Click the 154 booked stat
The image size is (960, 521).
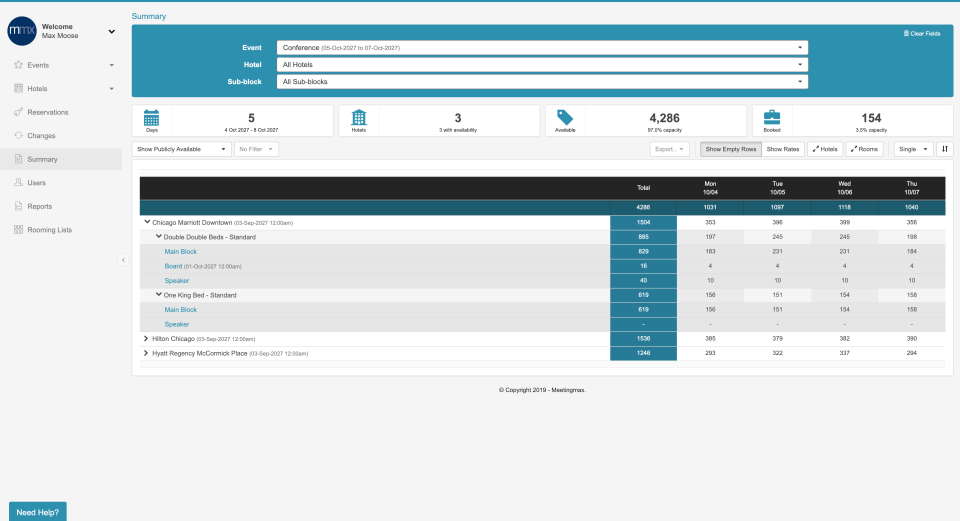pyautogui.click(x=871, y=118)
